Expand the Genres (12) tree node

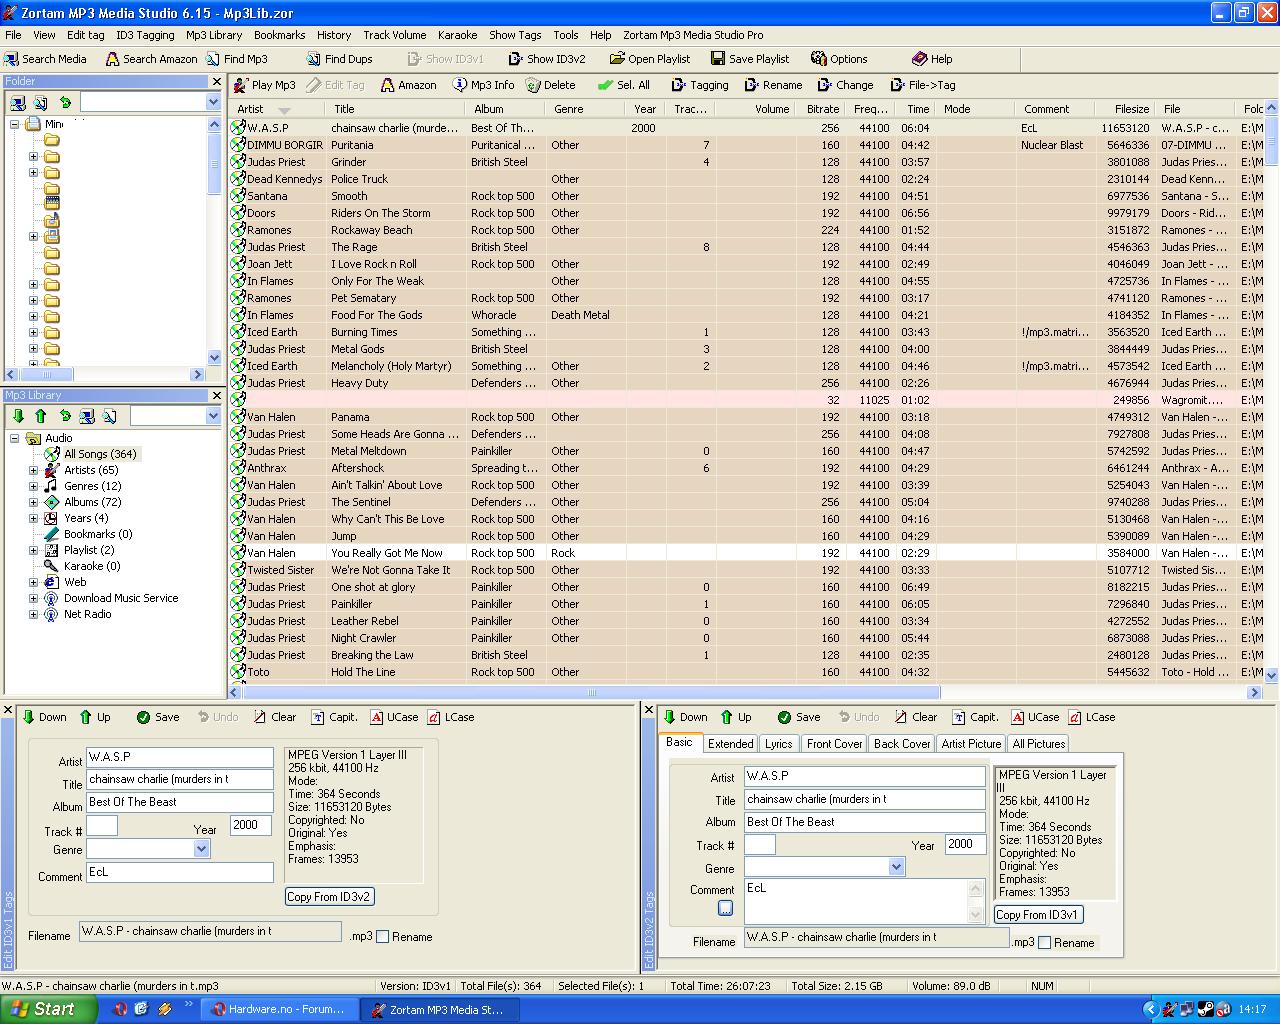(33, 486)
